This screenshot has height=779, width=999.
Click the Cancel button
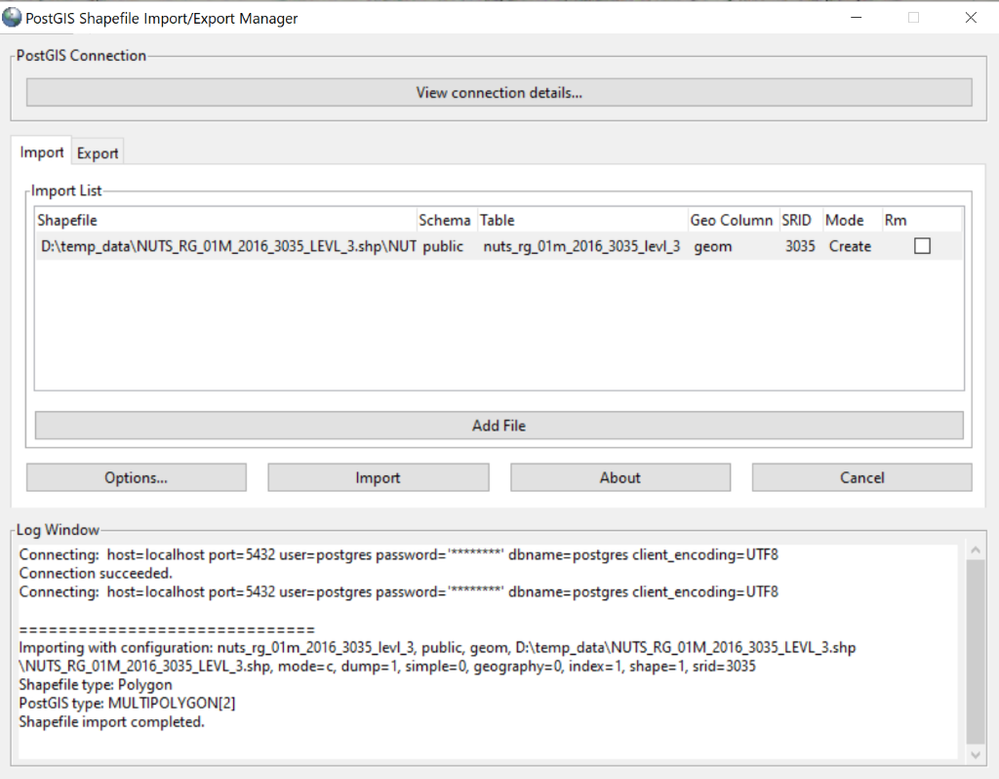tap(862, 478)
